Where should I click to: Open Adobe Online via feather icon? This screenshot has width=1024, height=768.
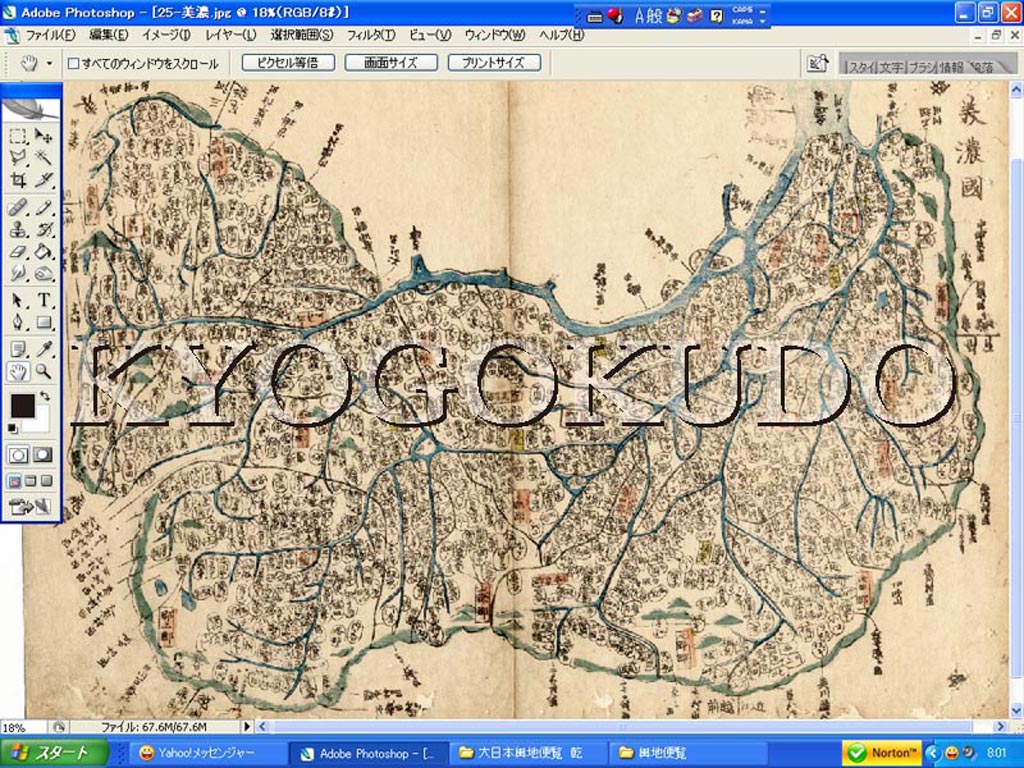31,109
